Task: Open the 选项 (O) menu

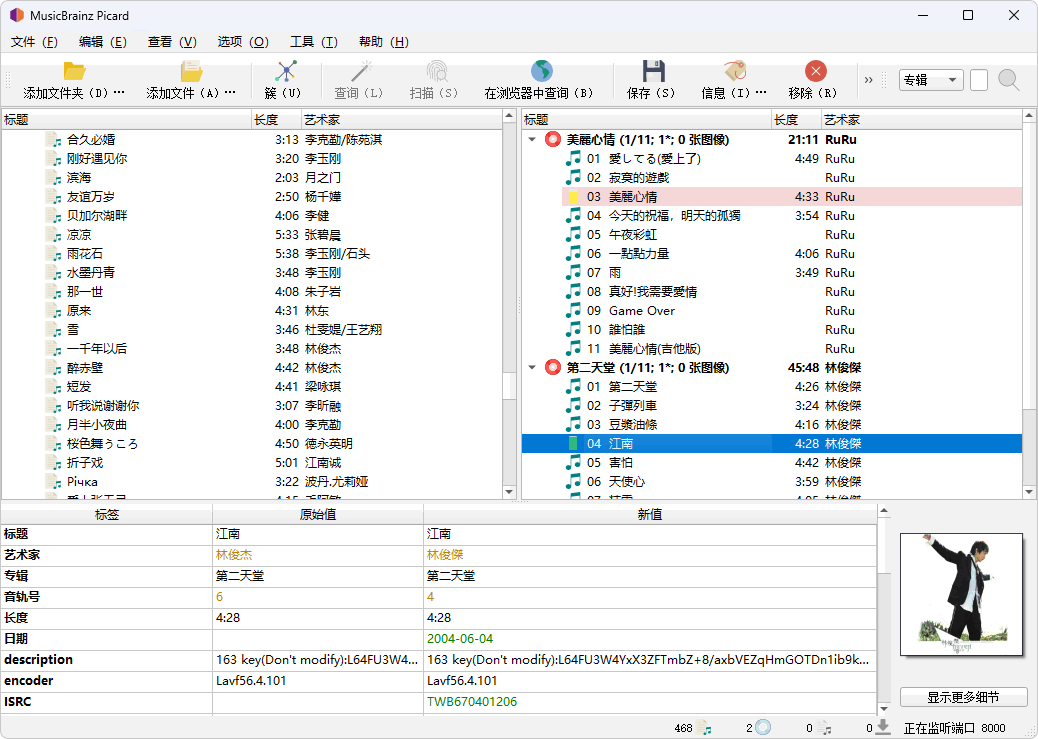Action: click(x=243, y=42)
